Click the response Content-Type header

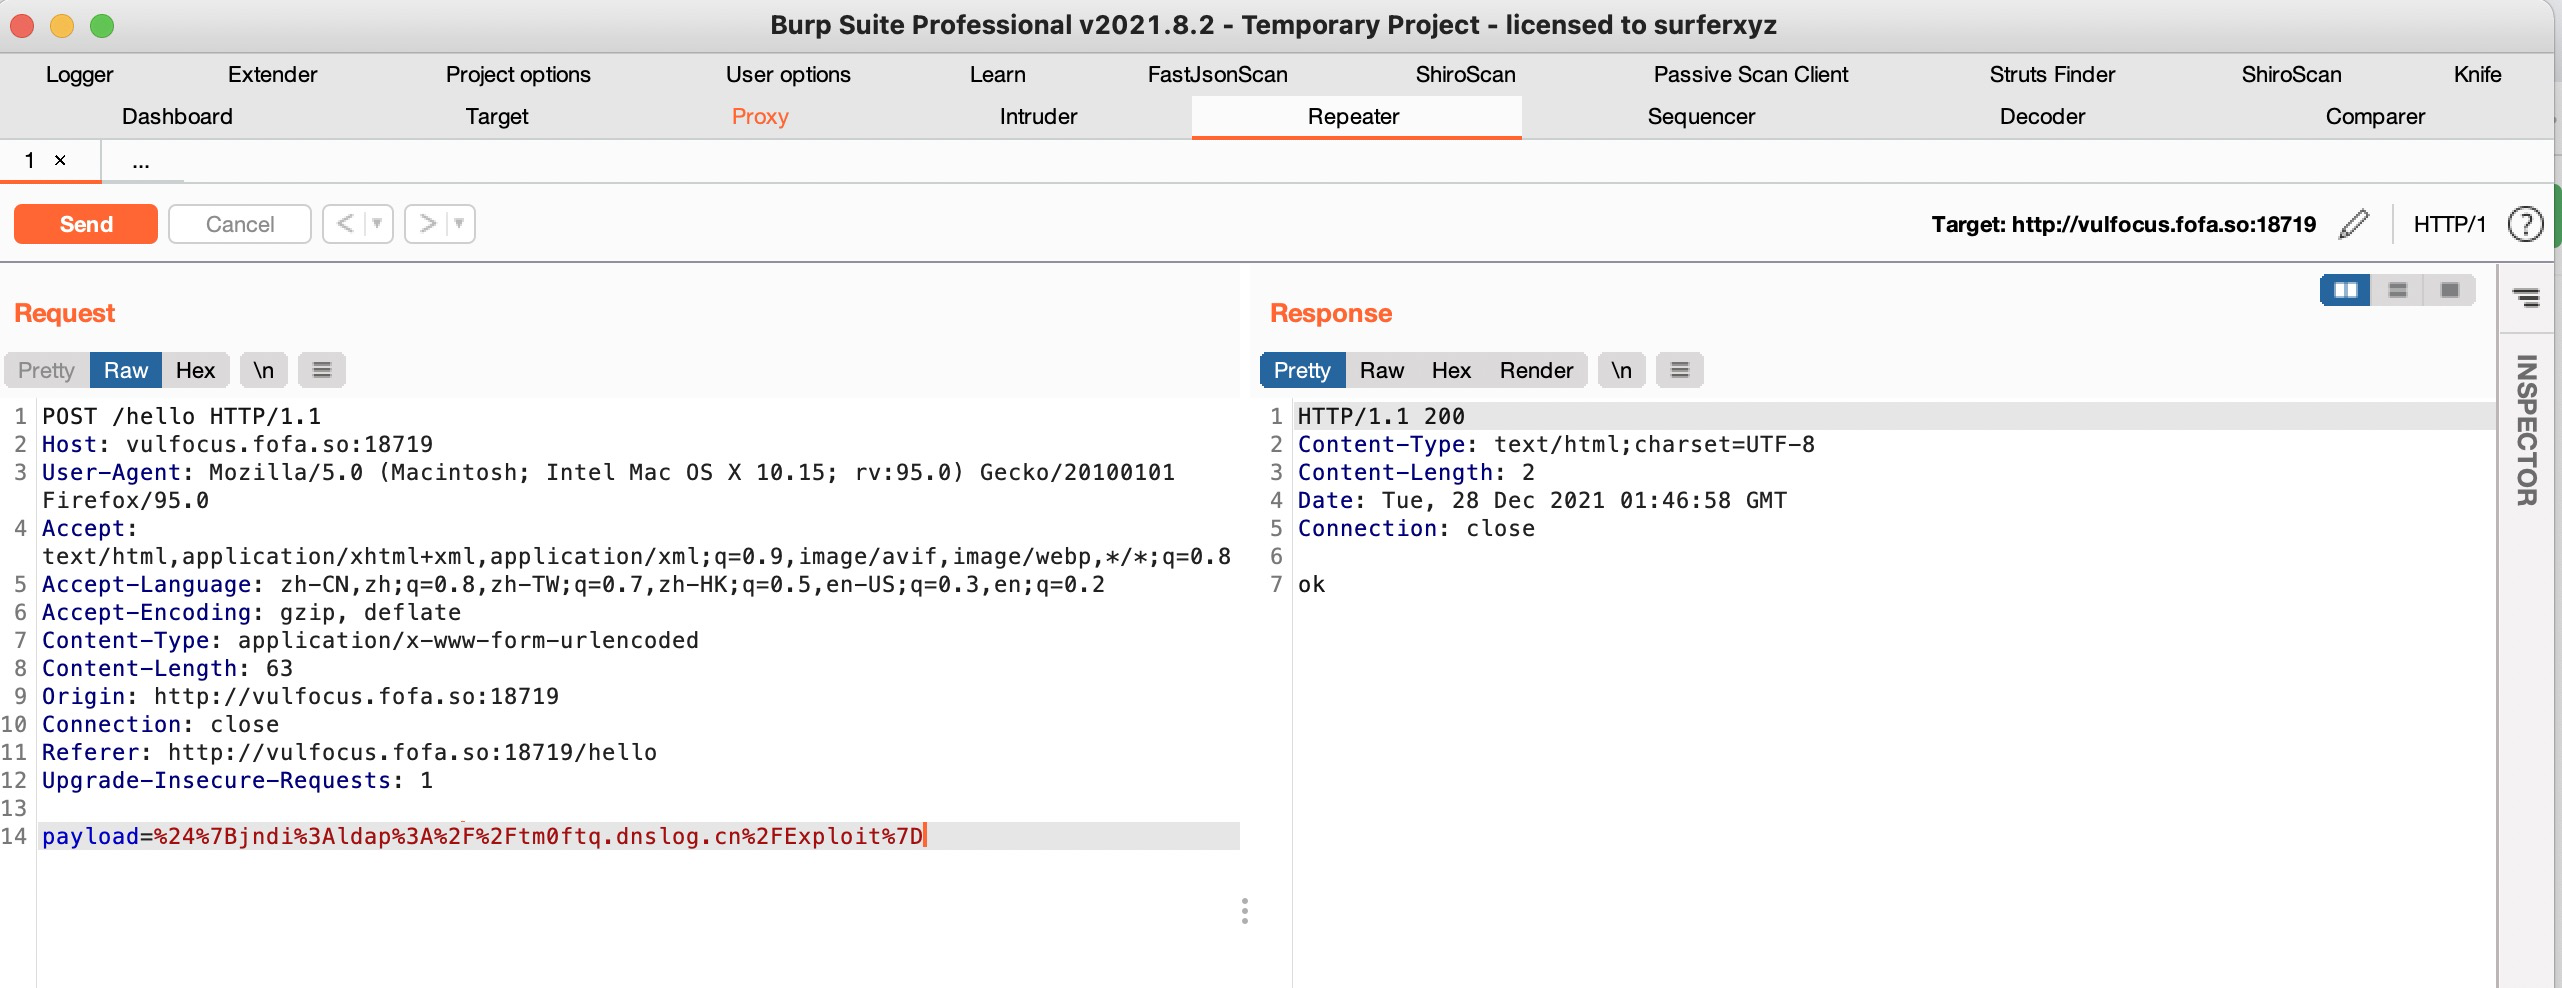coord(1556,444)
